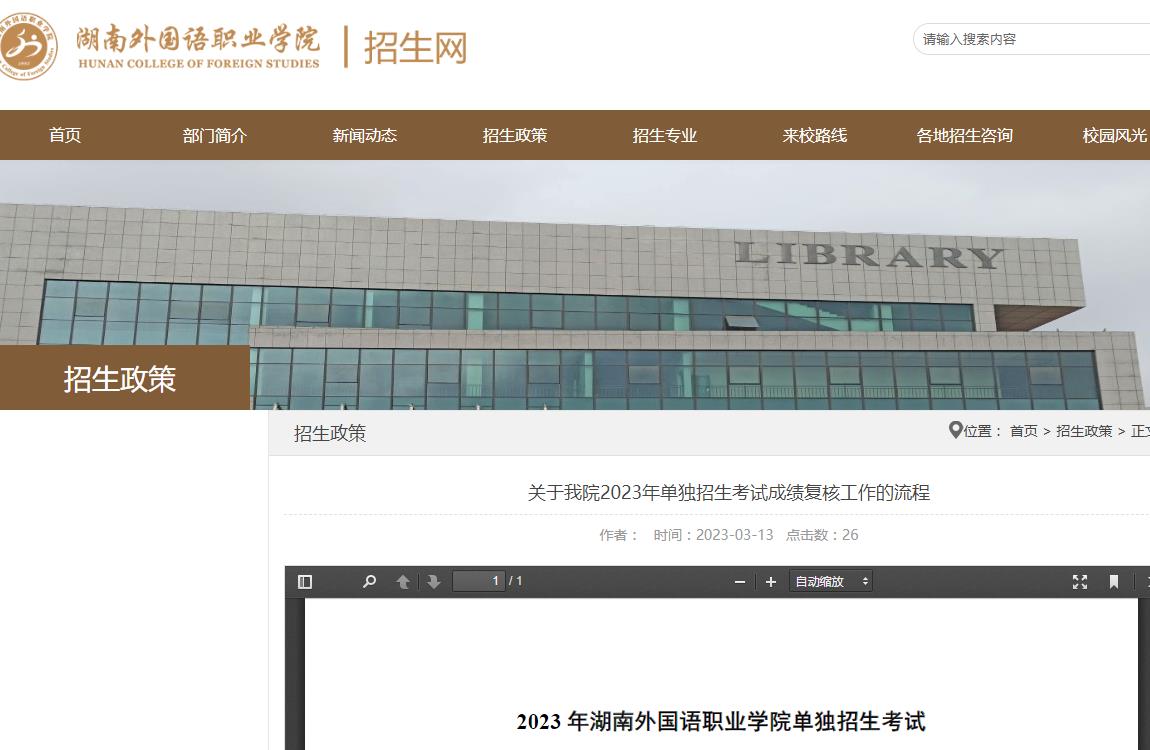1150x750 pixels.
Task: Open 招生政策 in navigation bar
Action: click(x=515, y=135)
